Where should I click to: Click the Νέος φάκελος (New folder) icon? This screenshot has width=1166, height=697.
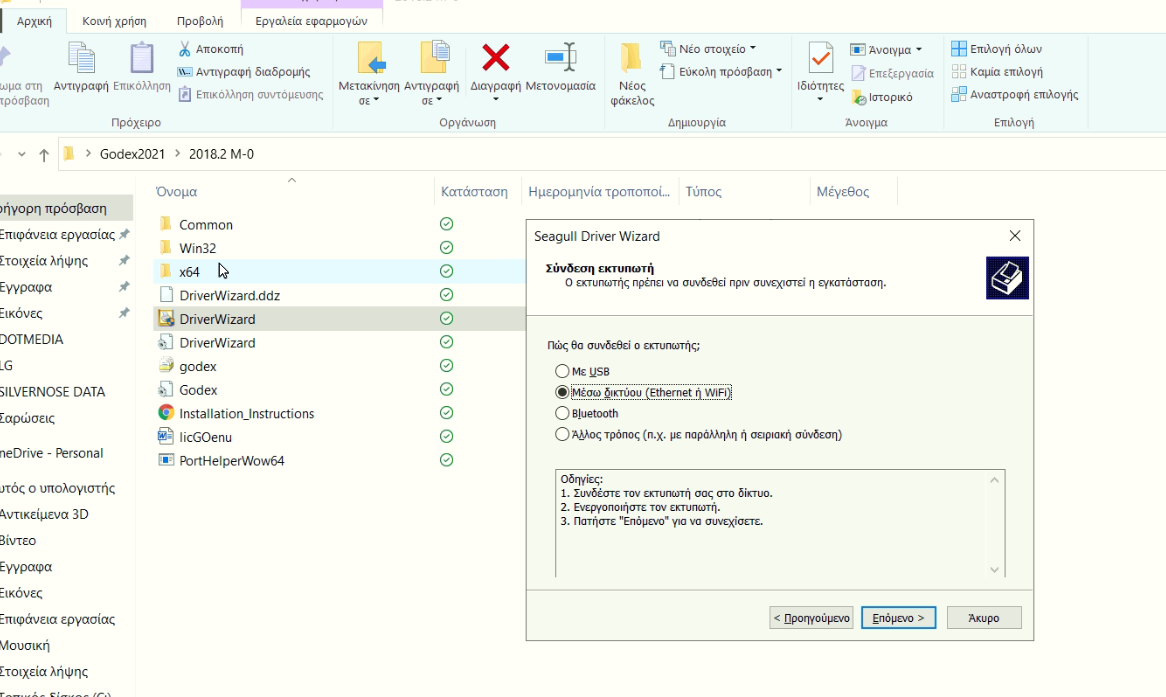point(631,58)
